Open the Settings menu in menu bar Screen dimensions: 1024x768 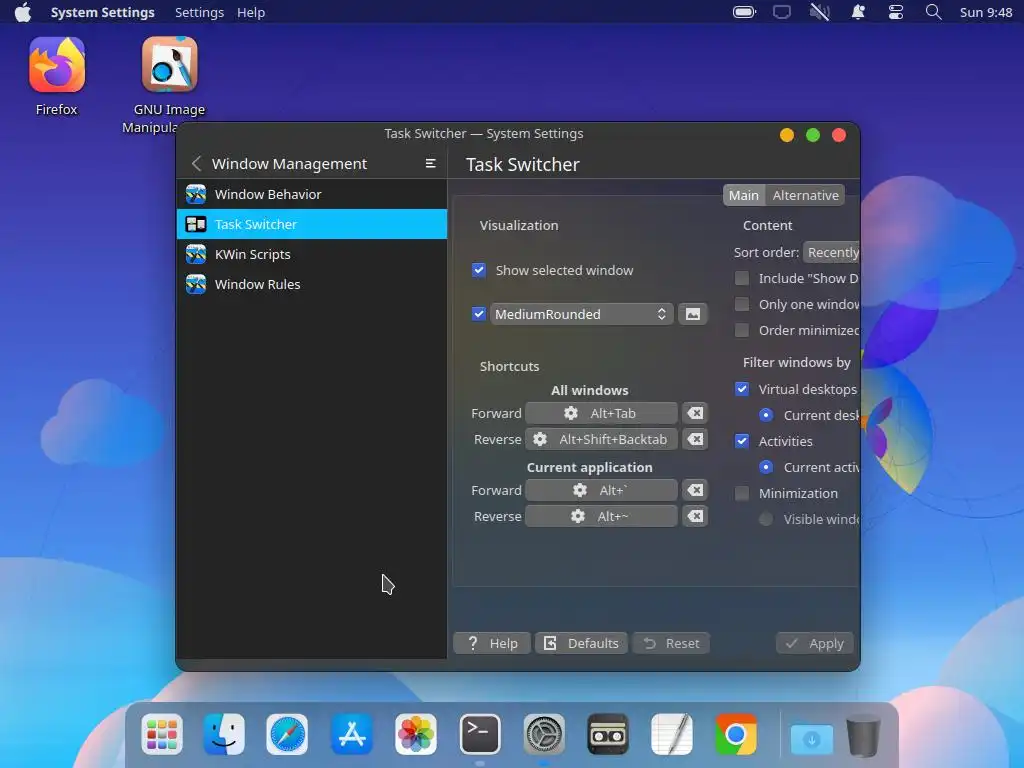point(199,12)
